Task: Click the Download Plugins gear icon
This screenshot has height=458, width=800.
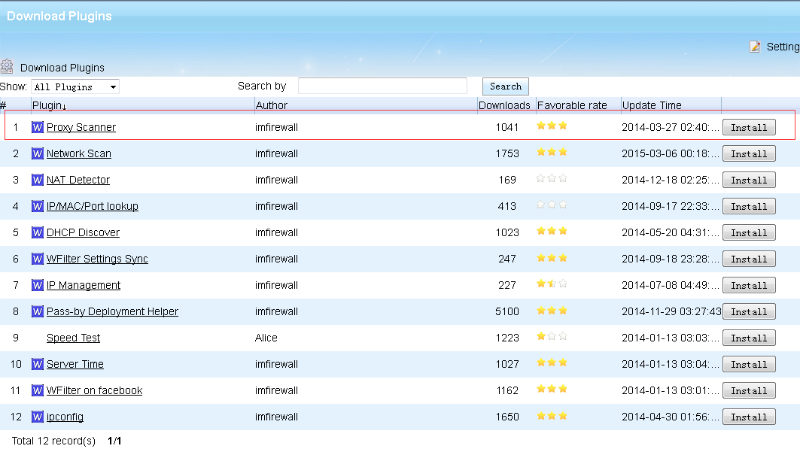Action: click(x=7, y=67)
